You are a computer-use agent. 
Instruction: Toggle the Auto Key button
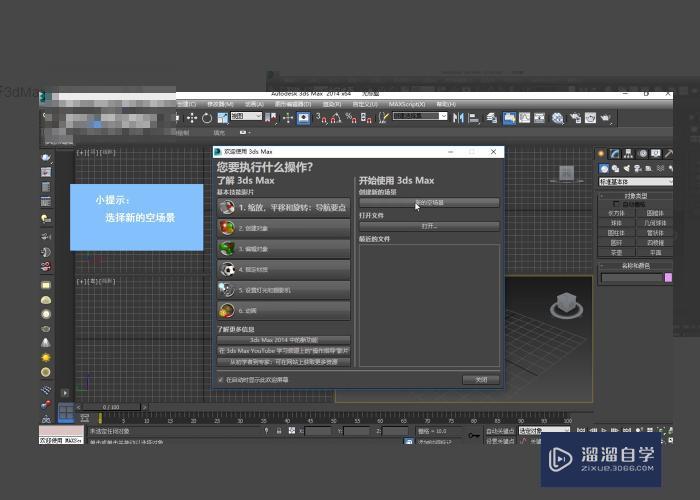pos(499,431)
